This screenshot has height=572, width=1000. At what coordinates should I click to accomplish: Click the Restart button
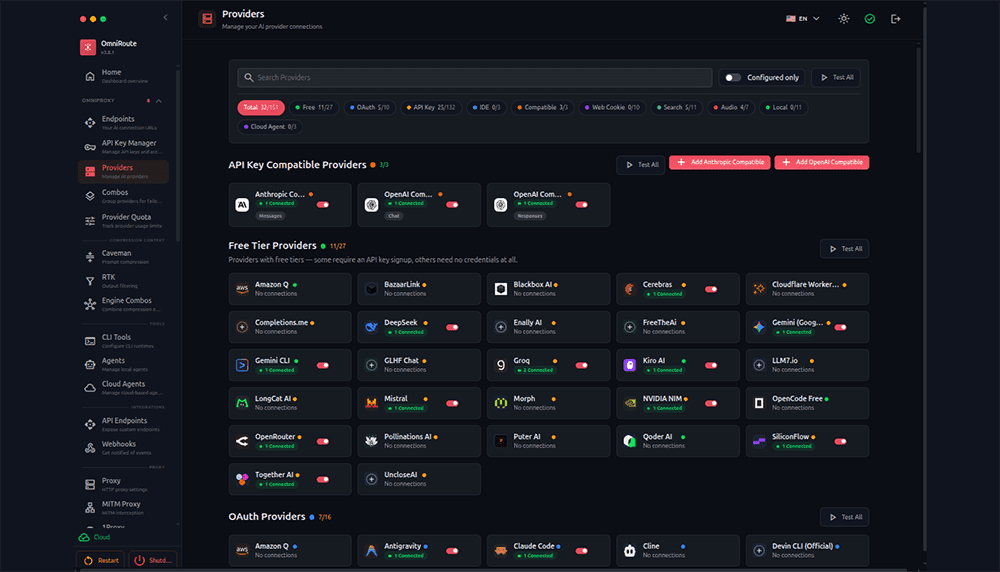point(101,561)
